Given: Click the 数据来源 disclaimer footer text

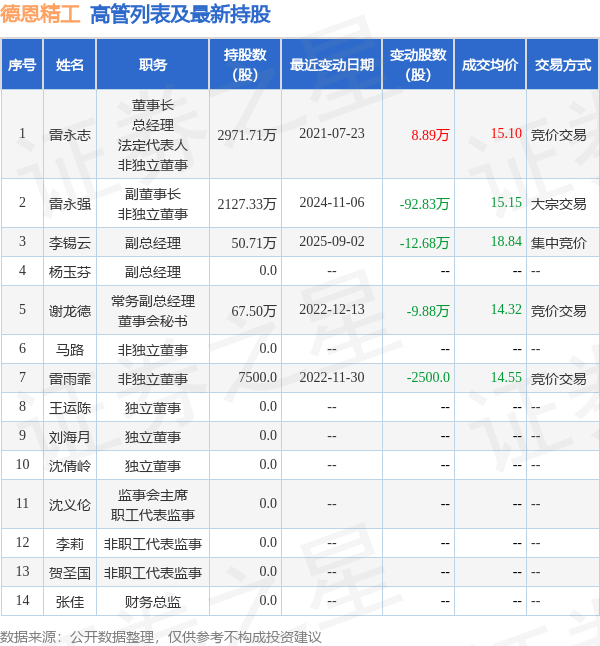Looking at the screenshot, I should click(160, 637).
